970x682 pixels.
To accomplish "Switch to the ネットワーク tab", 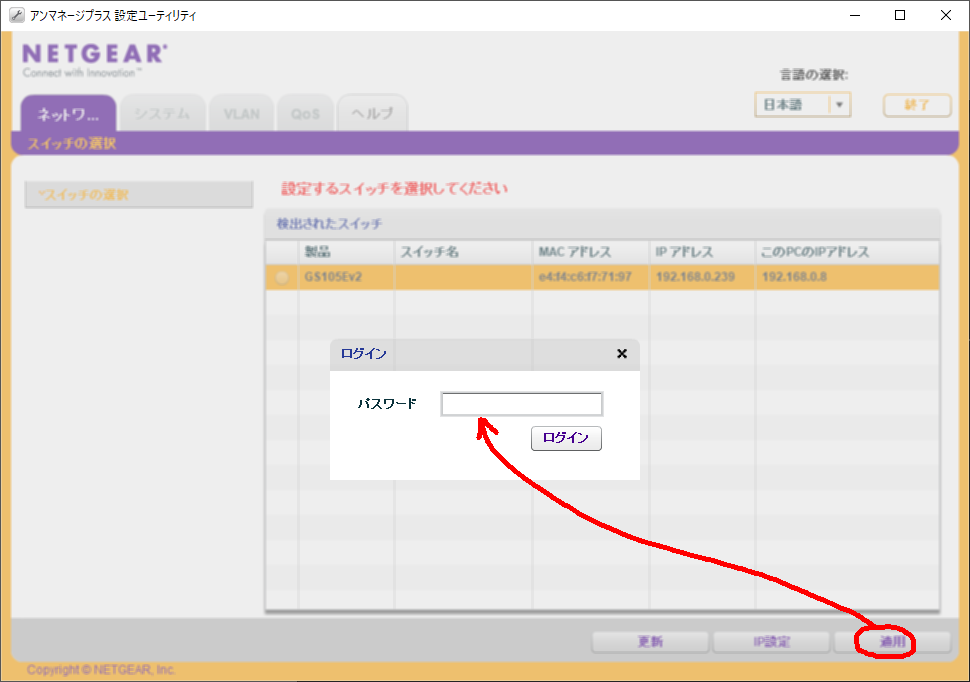I will [68, 114].
